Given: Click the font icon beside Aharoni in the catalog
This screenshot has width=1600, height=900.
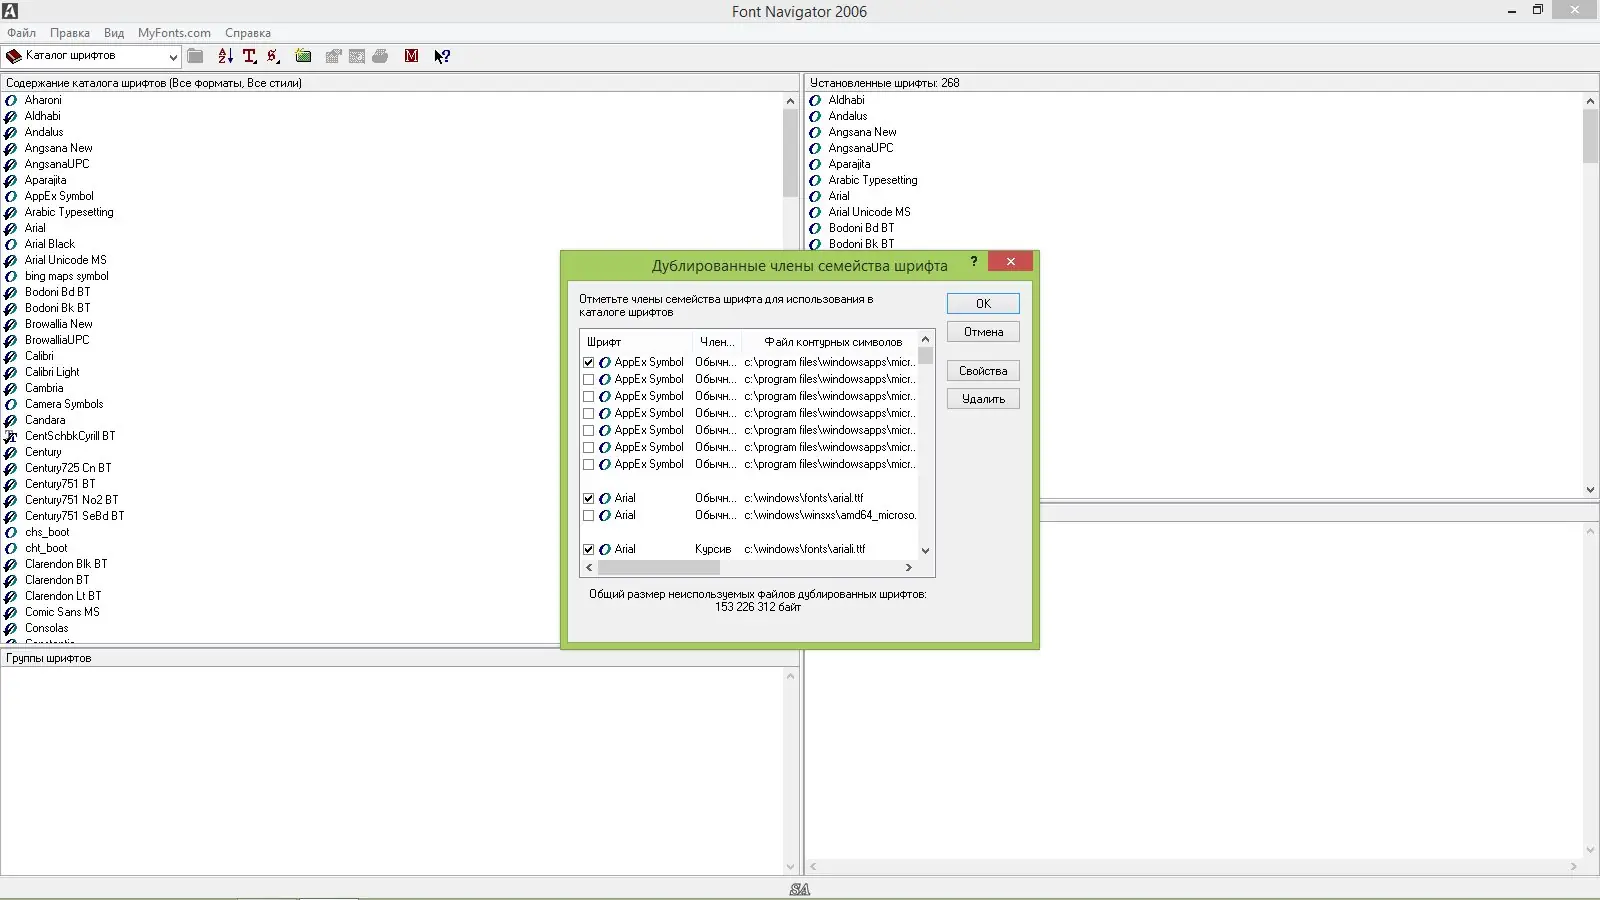Looking at the screenshot, I should click(11, 100).
